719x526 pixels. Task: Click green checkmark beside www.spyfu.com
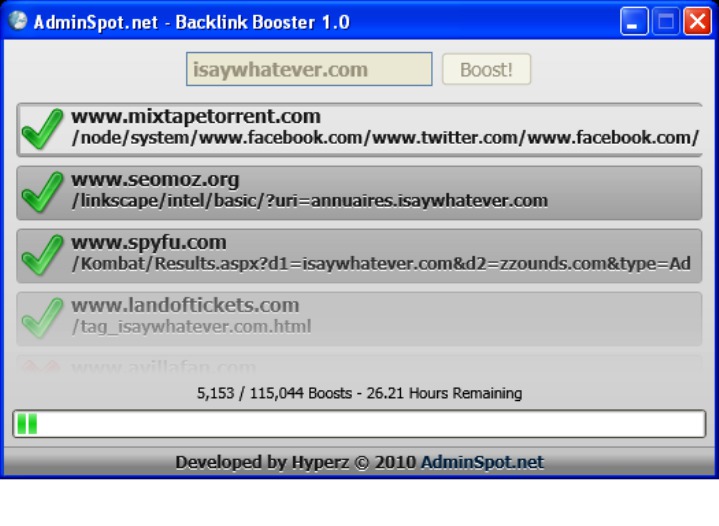pyautogui.click(x=42, y=255)
